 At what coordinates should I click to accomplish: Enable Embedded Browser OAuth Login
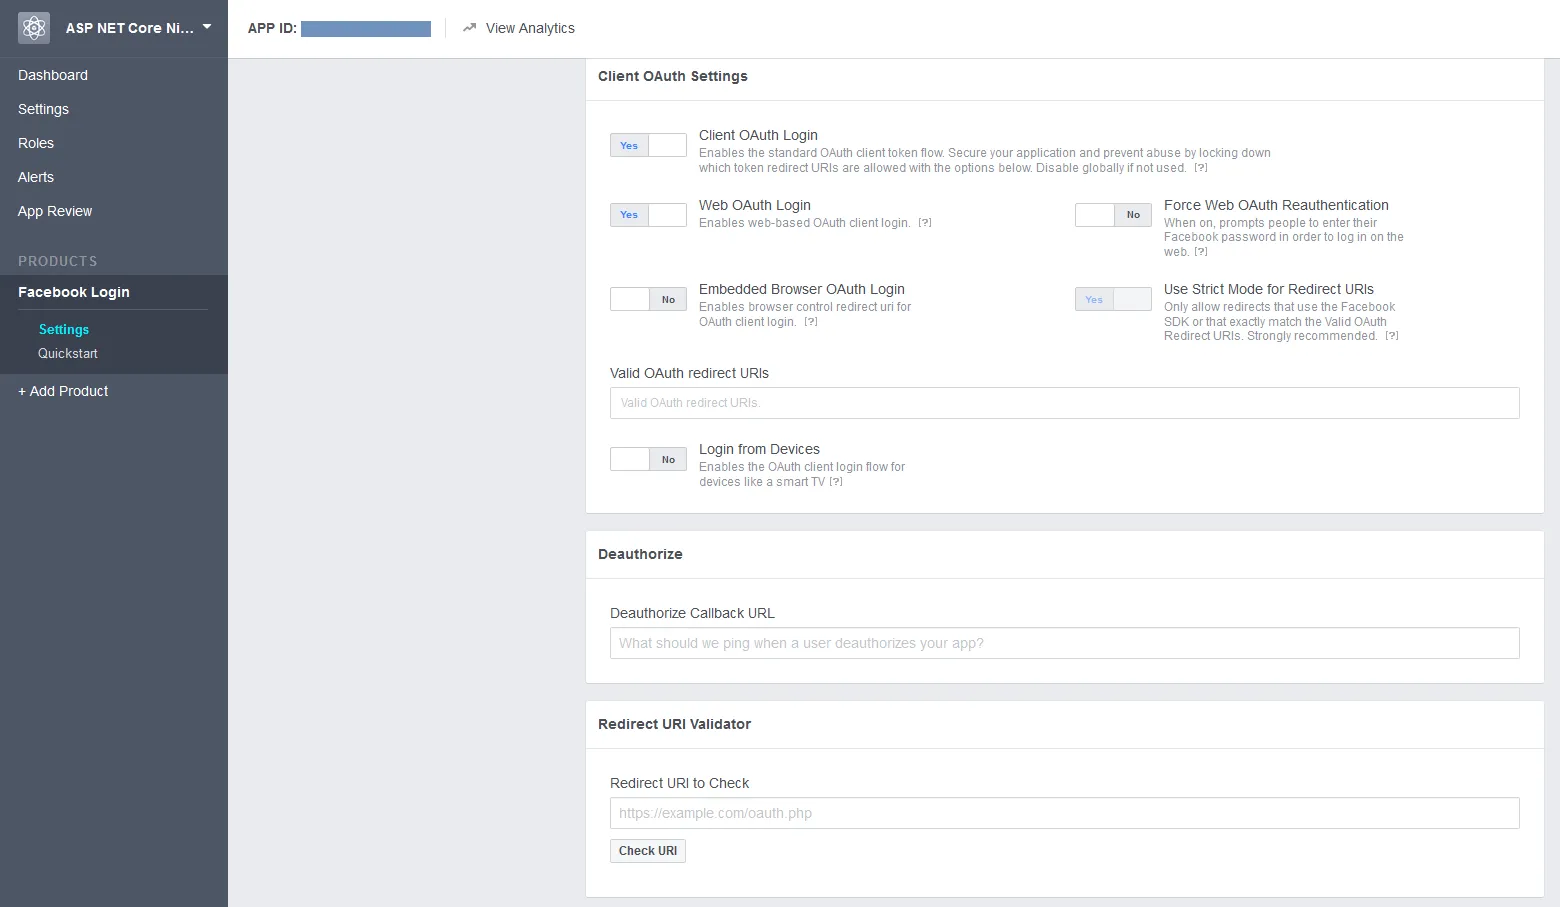click(648, 299)
